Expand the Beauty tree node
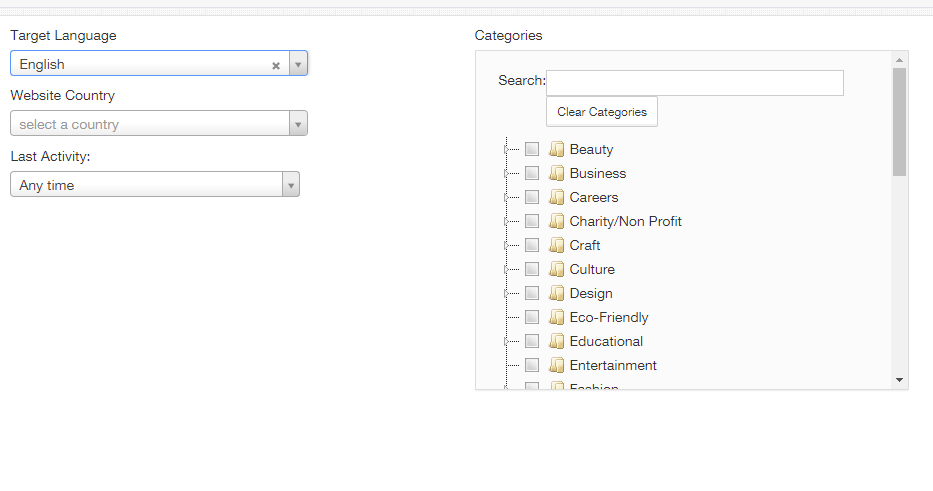This screenshot has height=491, width=933. [x=507, y=149]
